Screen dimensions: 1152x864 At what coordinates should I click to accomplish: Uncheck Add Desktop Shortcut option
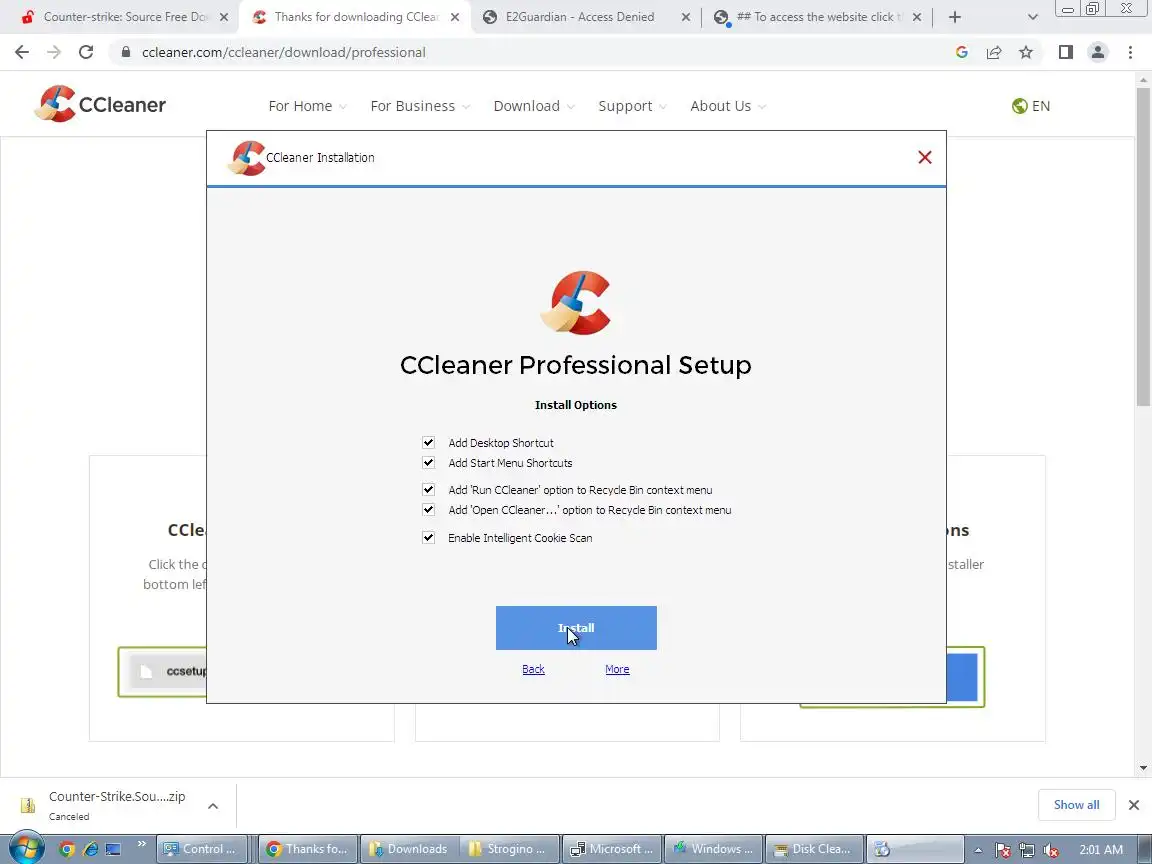pos(428,442)
